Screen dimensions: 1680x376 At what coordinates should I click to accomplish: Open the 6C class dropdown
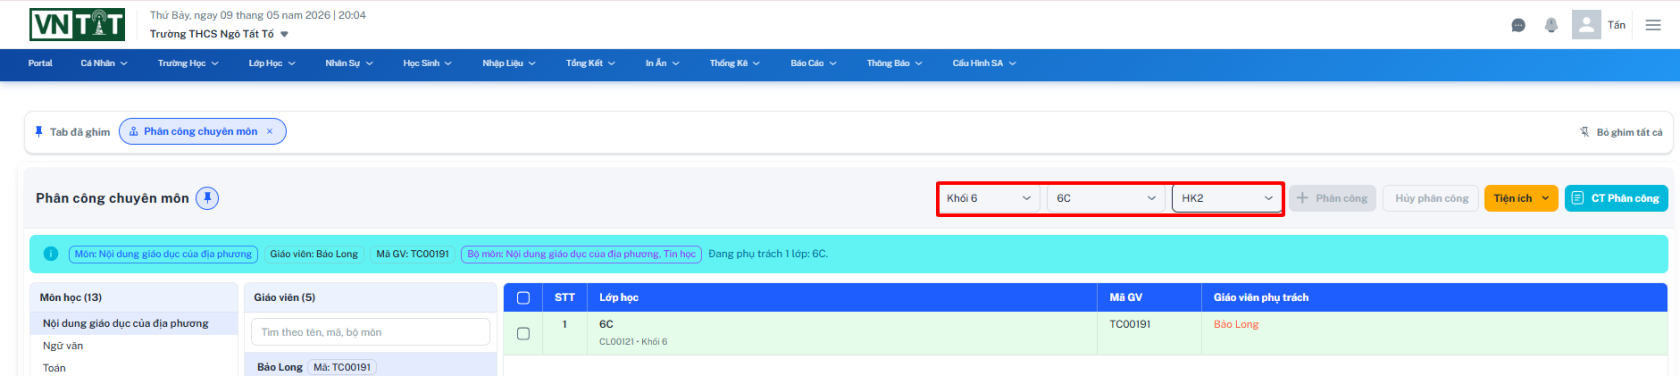[x=1106, y=198]
